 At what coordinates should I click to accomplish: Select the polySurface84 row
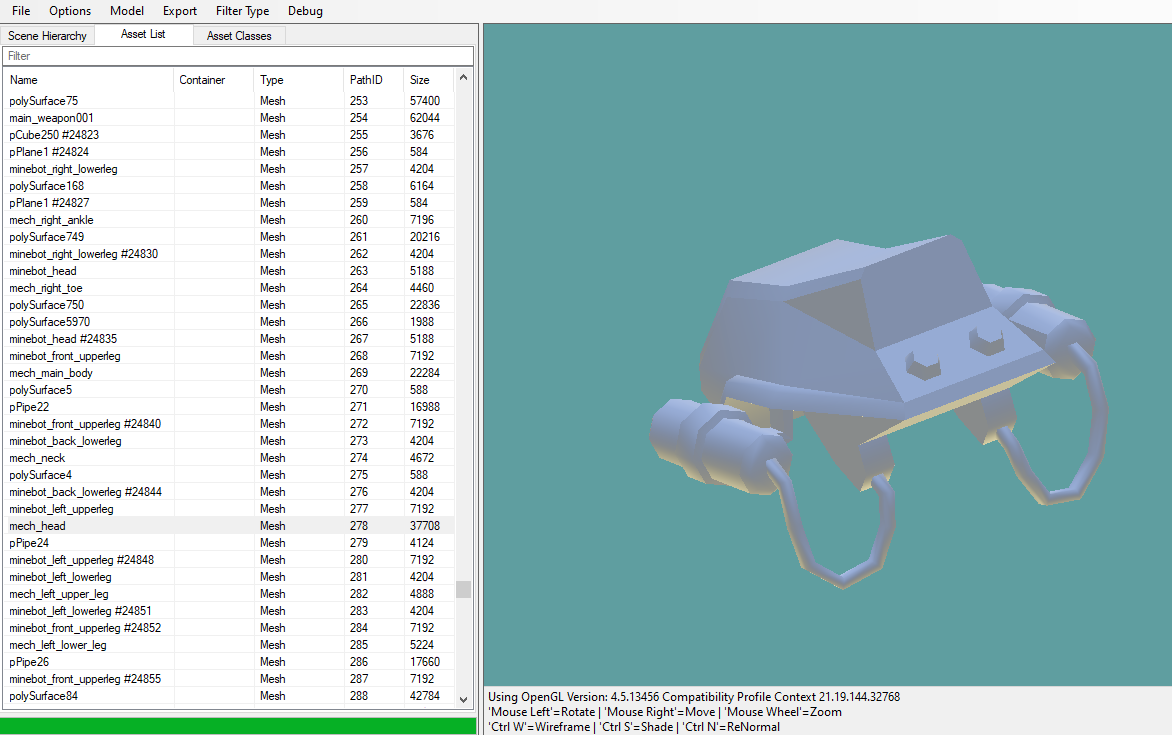click(x=229, y=696)
